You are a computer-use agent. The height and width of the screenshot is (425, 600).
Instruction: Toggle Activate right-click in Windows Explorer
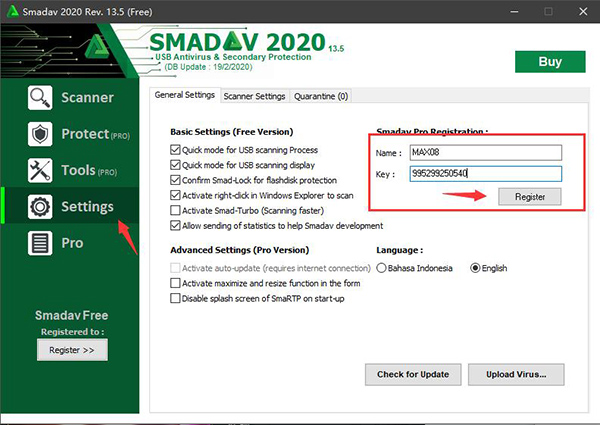(x=175, y=195)
